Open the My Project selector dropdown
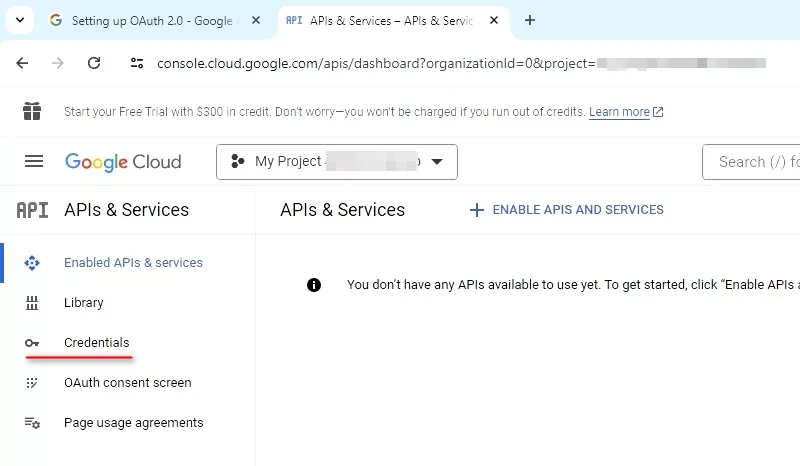Image resolution: width=800 pixels, height=466 pixels. [337, 162]
